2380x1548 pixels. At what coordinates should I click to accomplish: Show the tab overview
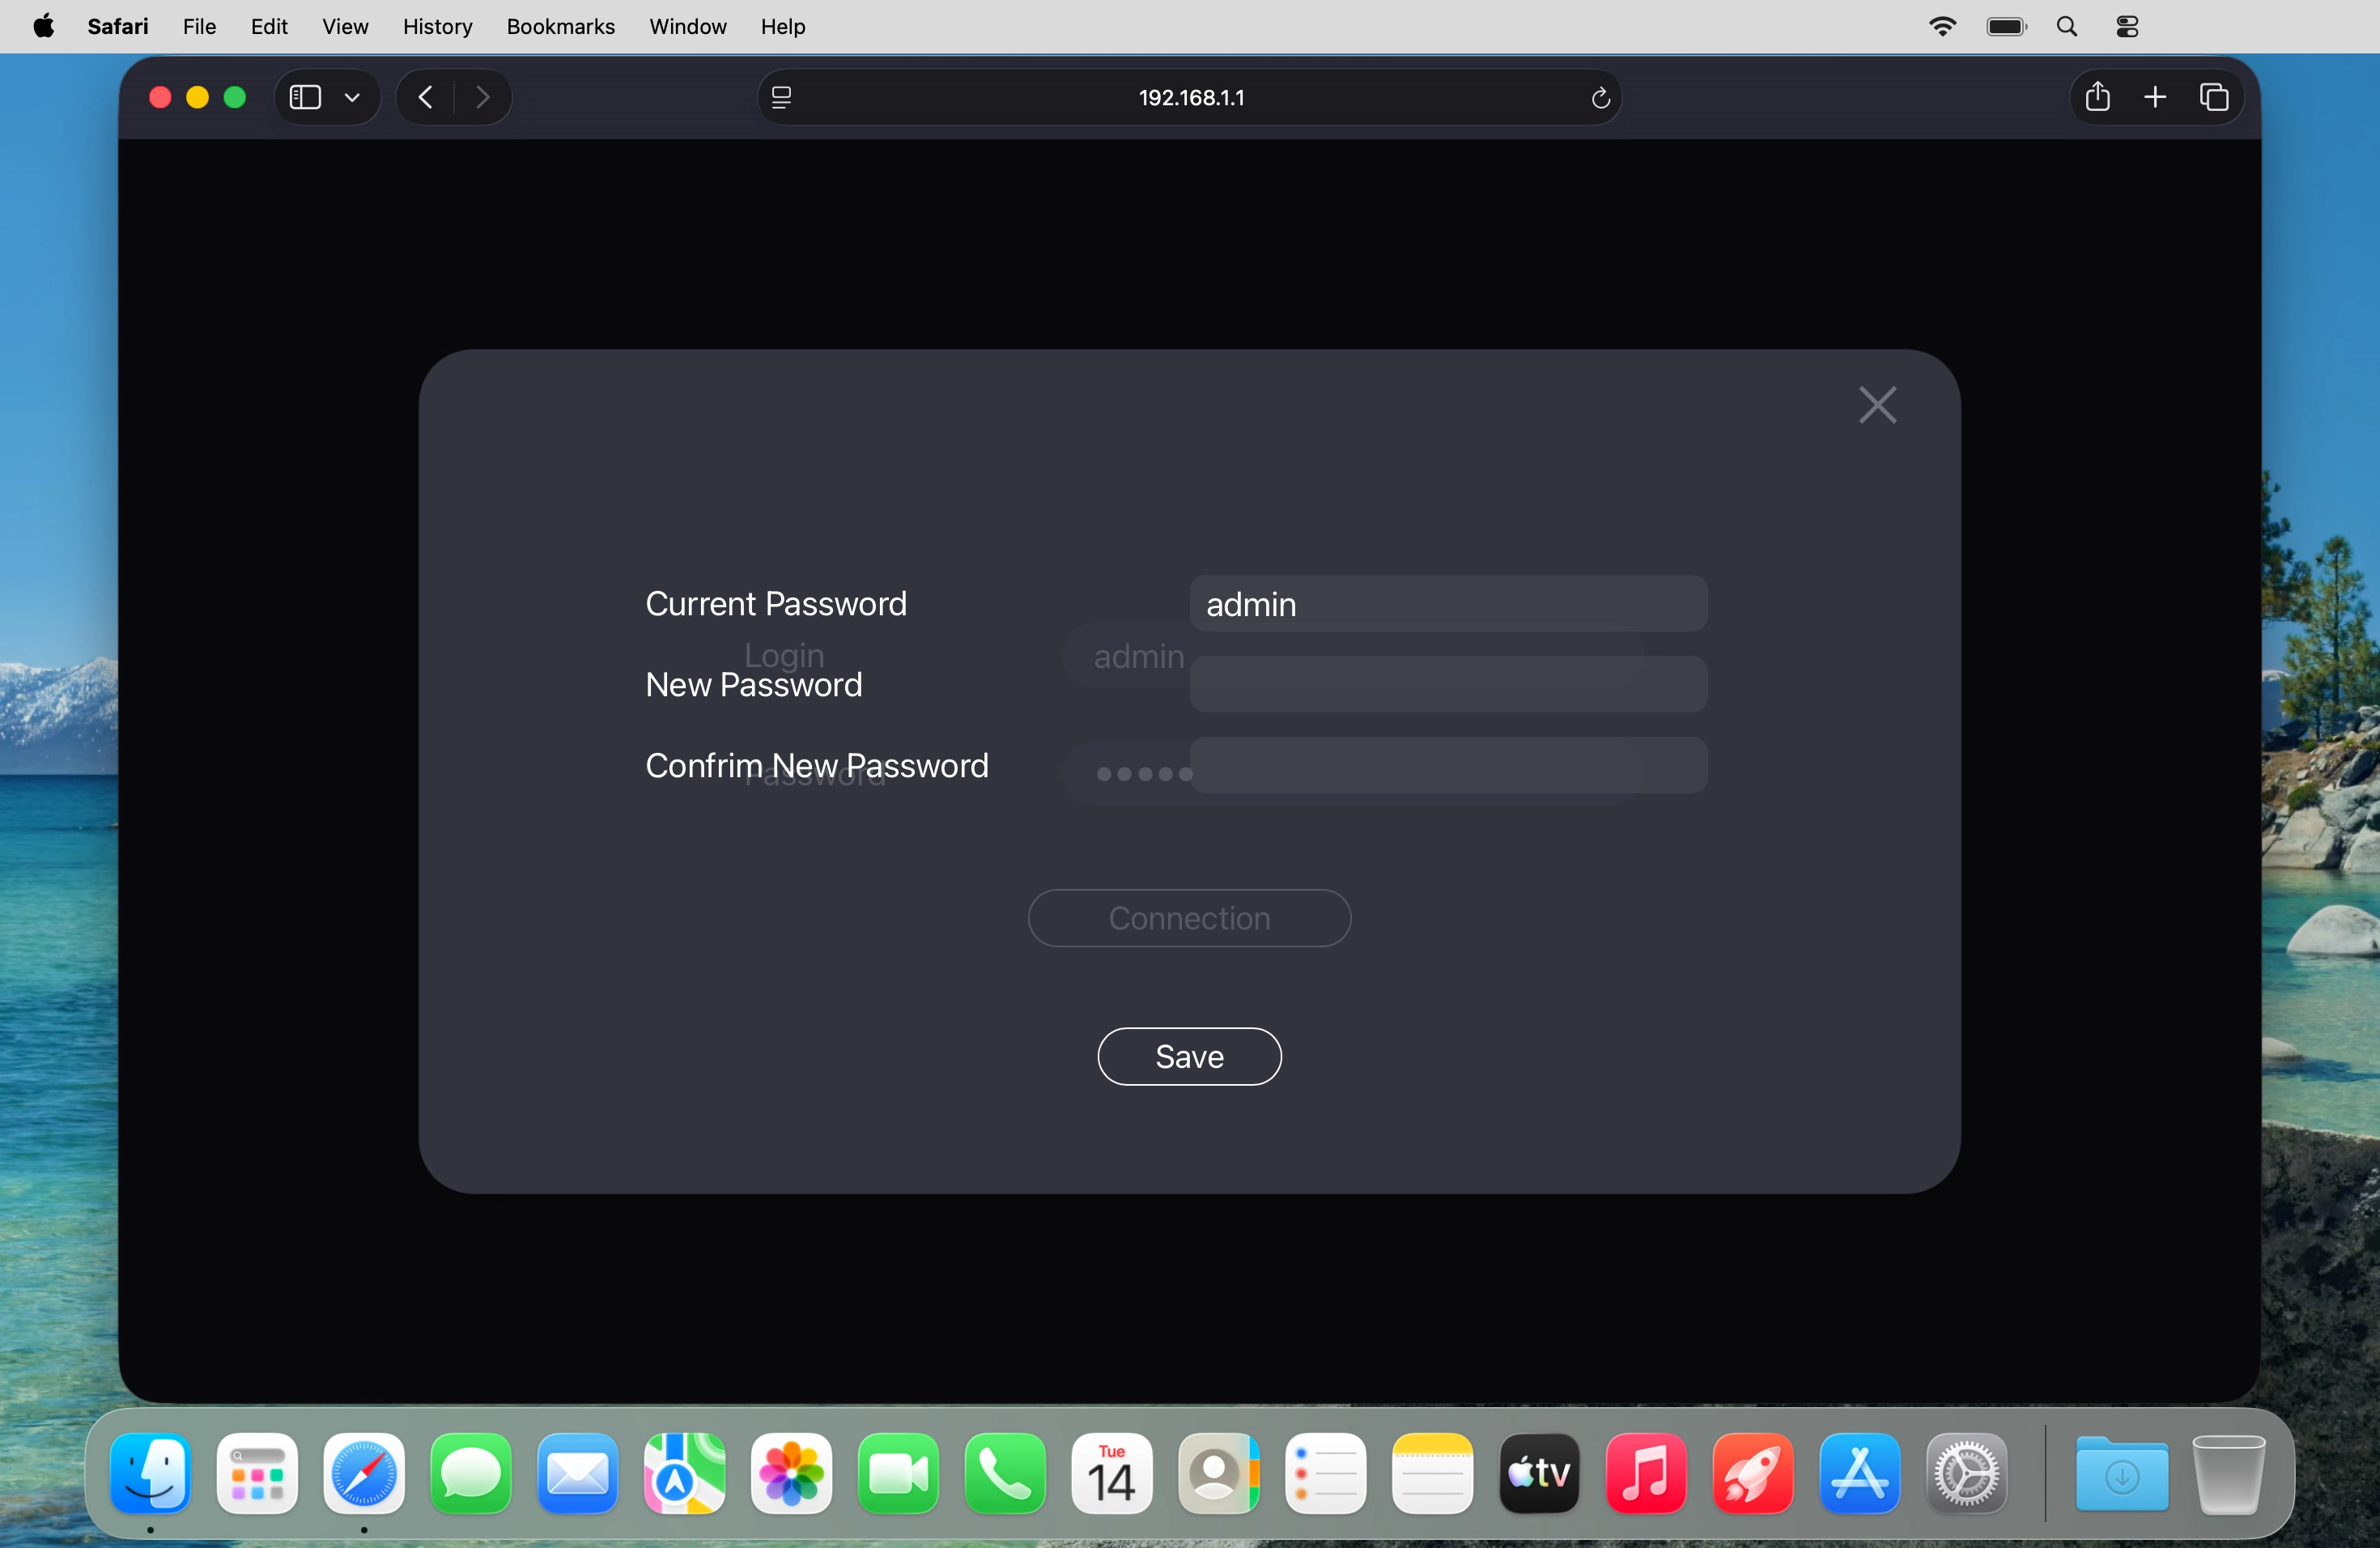2215,97
